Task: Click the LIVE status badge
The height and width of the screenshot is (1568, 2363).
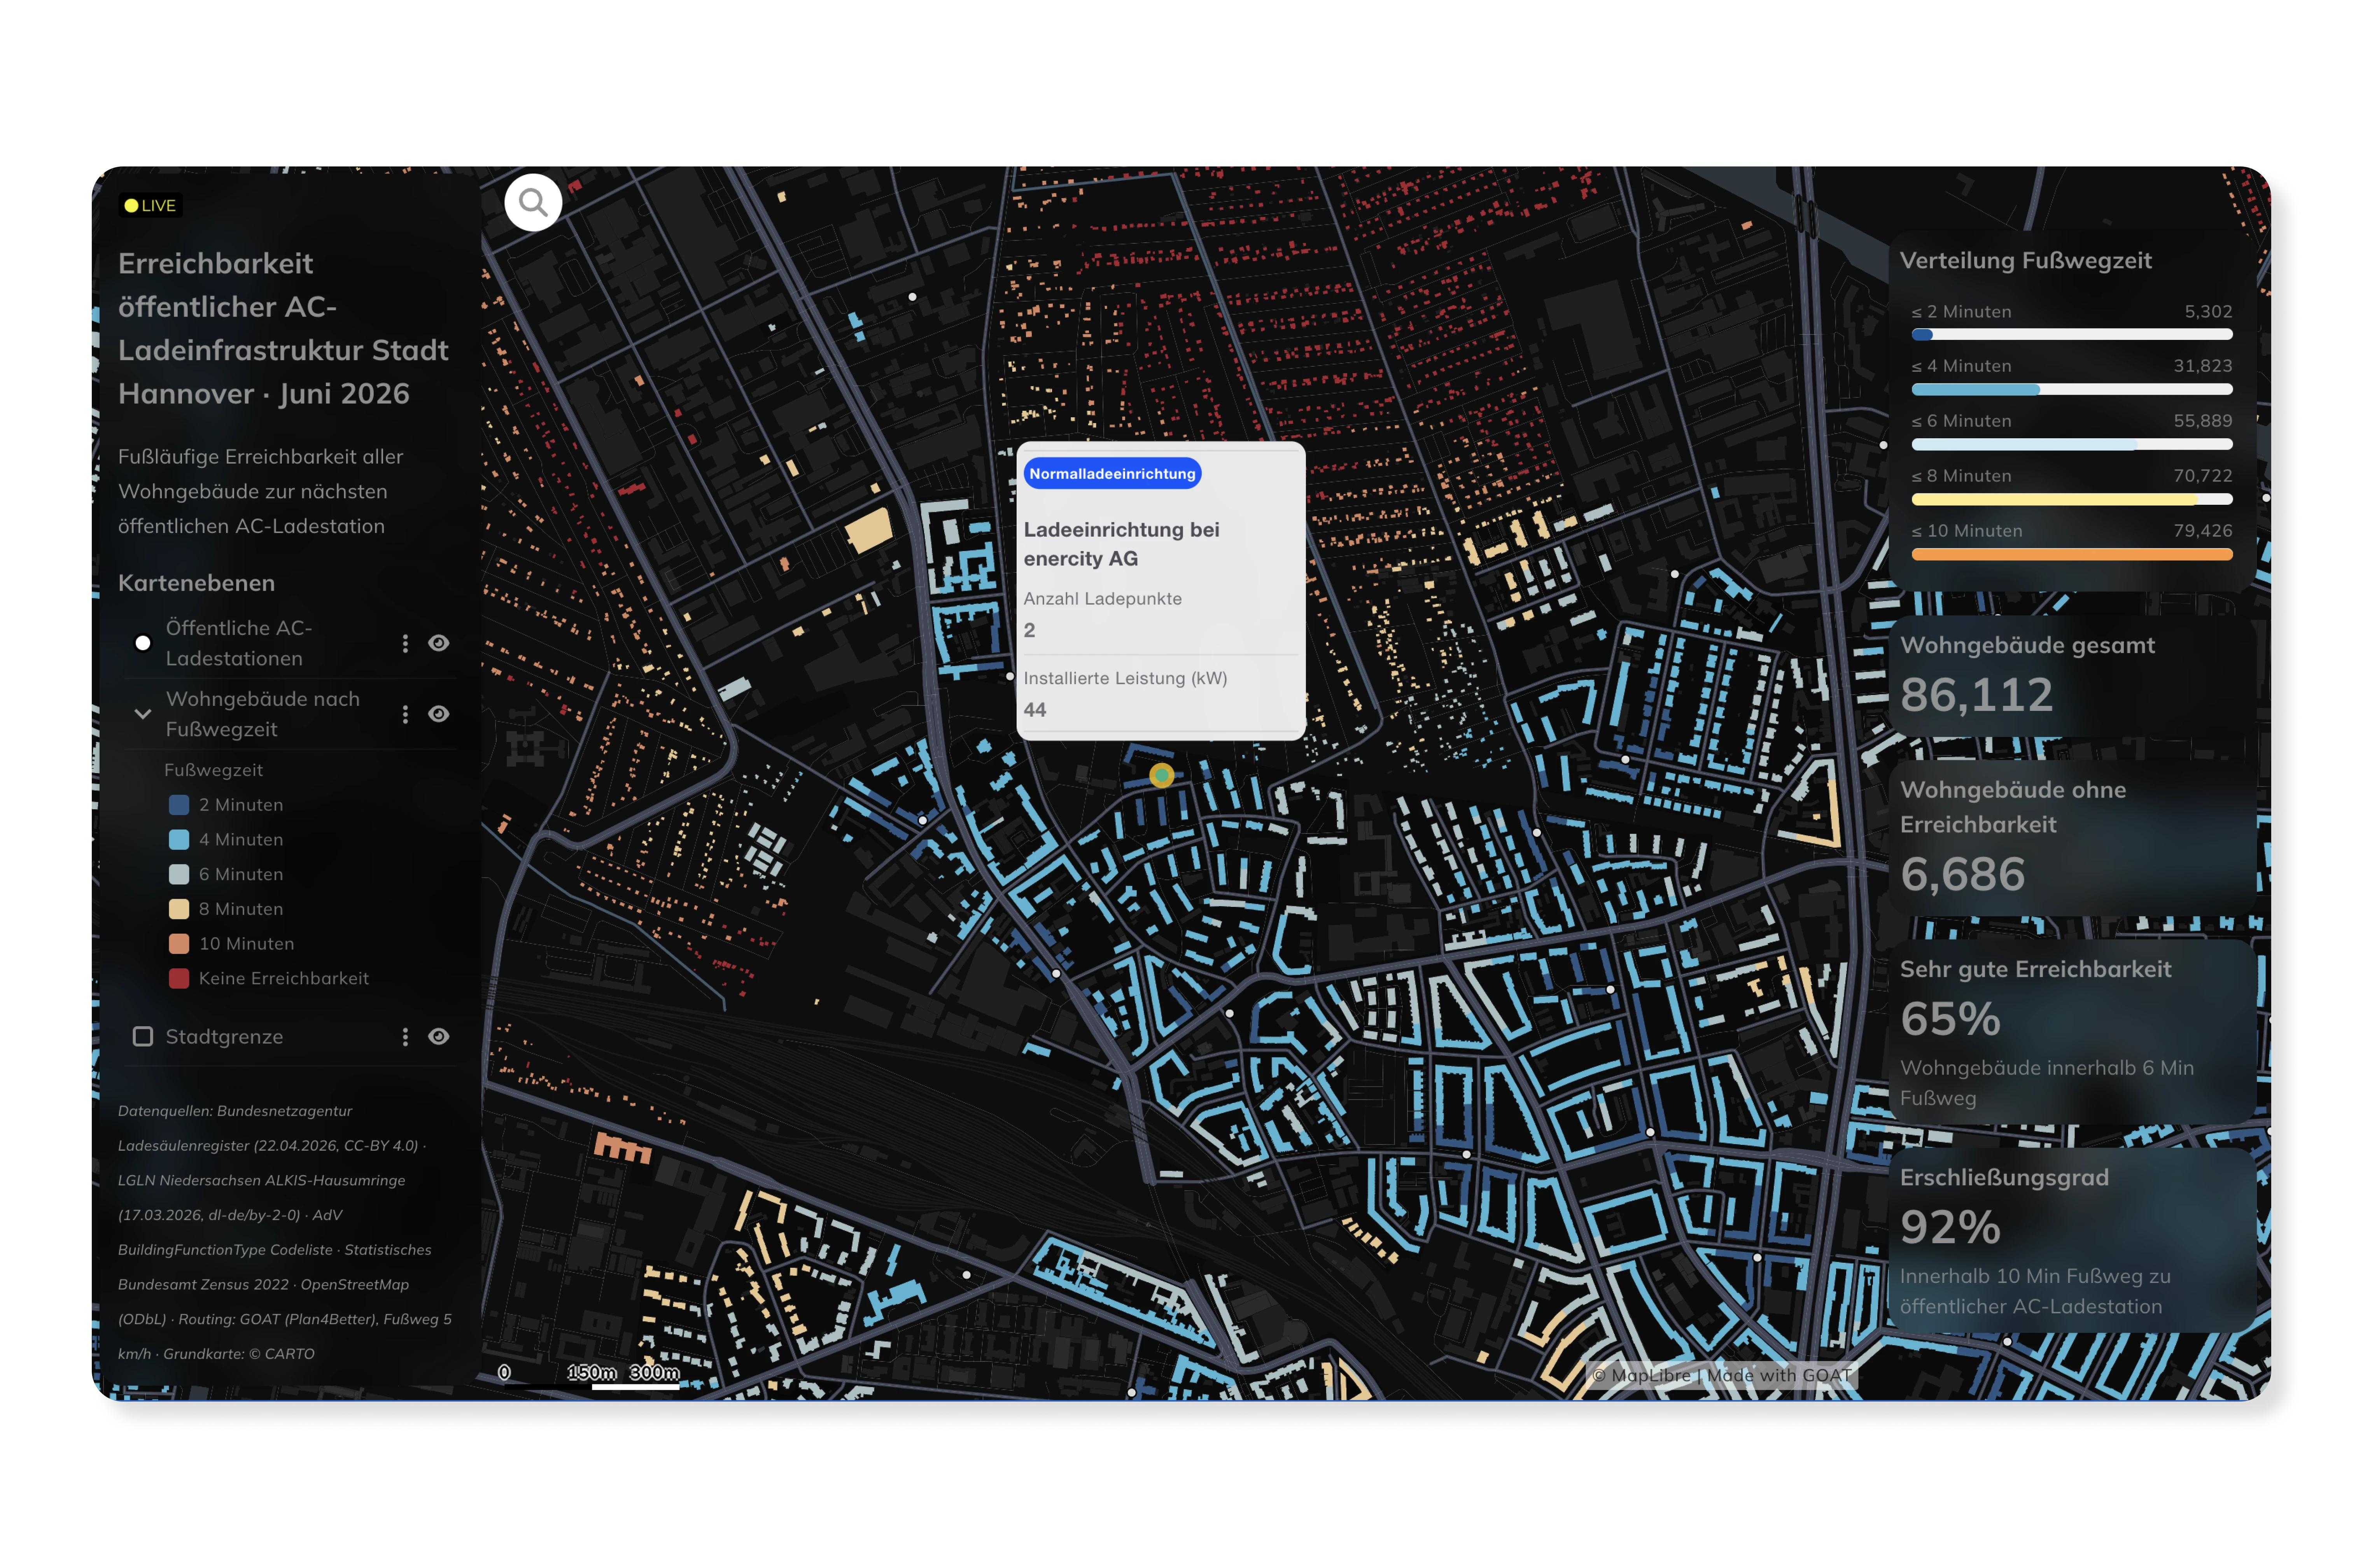Action: pyautogui.click(x=150, y=205)
